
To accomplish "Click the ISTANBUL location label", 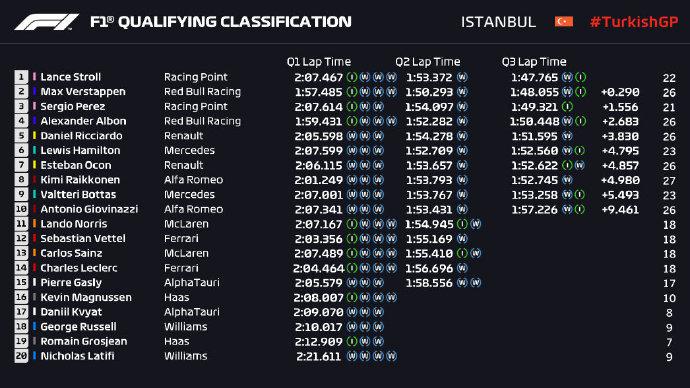I will [498, 22].
